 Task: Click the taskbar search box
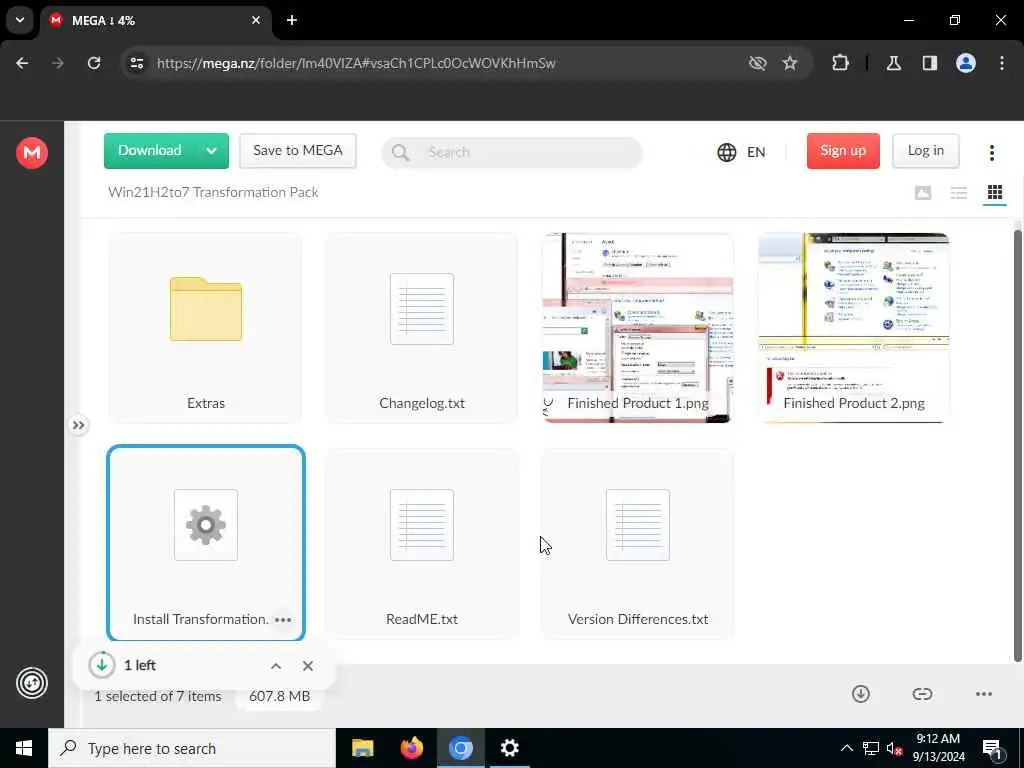[x=192, y=748]
